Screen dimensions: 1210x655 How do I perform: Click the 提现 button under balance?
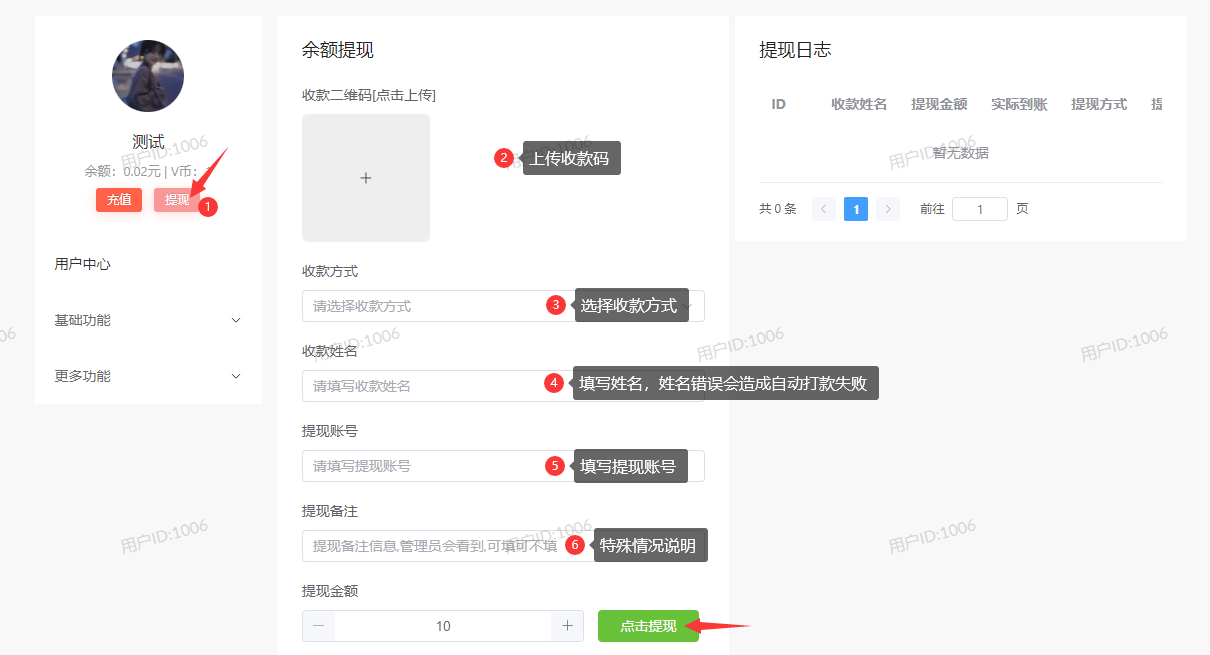click(x=177, y=200)
